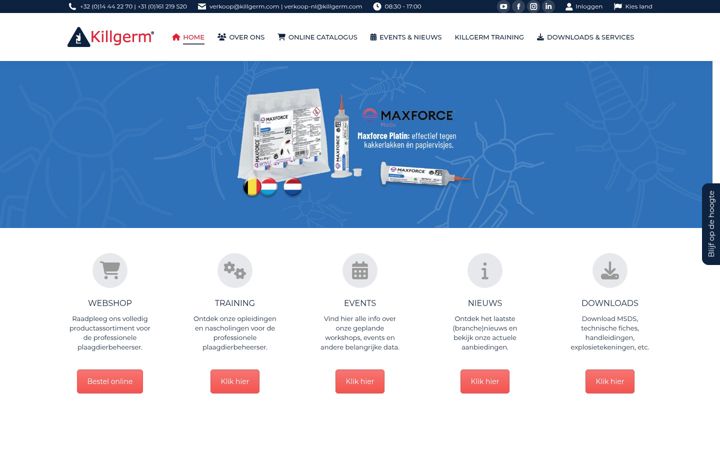
Task: Click the Killgerm logo
Action: pos(110,37)
